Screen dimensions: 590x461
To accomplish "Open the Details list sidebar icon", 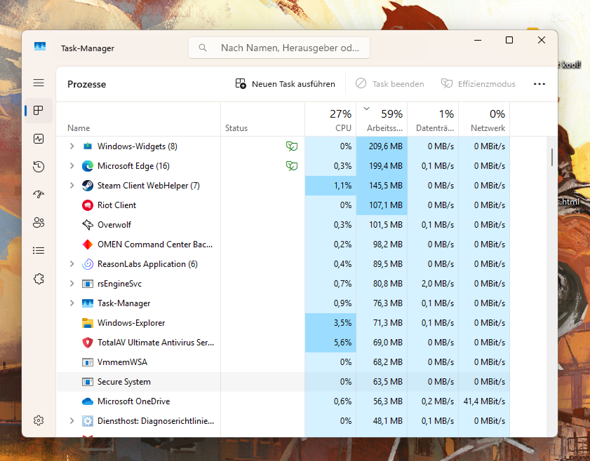I will (38, 250).
